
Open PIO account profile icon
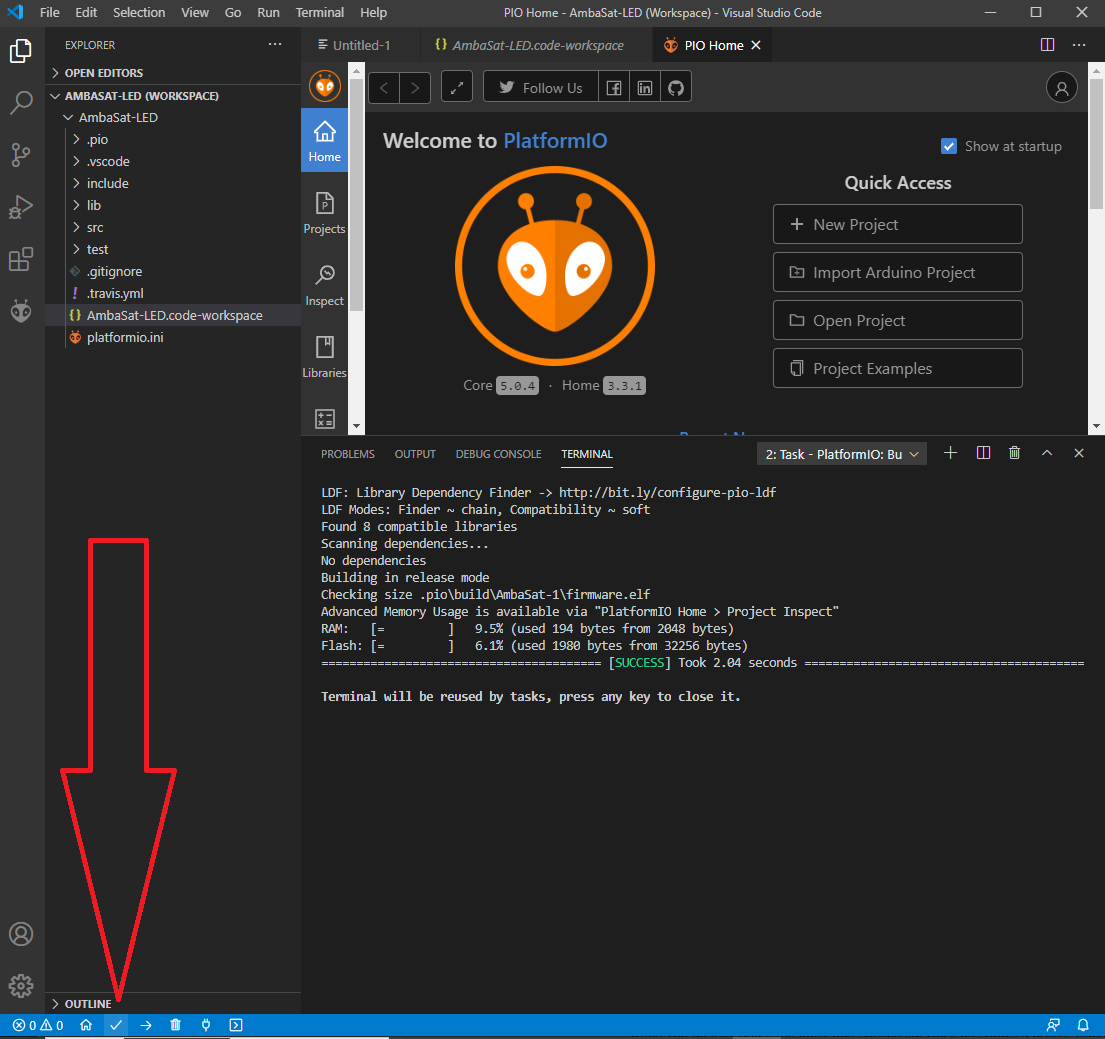[x=1061, y=87]
